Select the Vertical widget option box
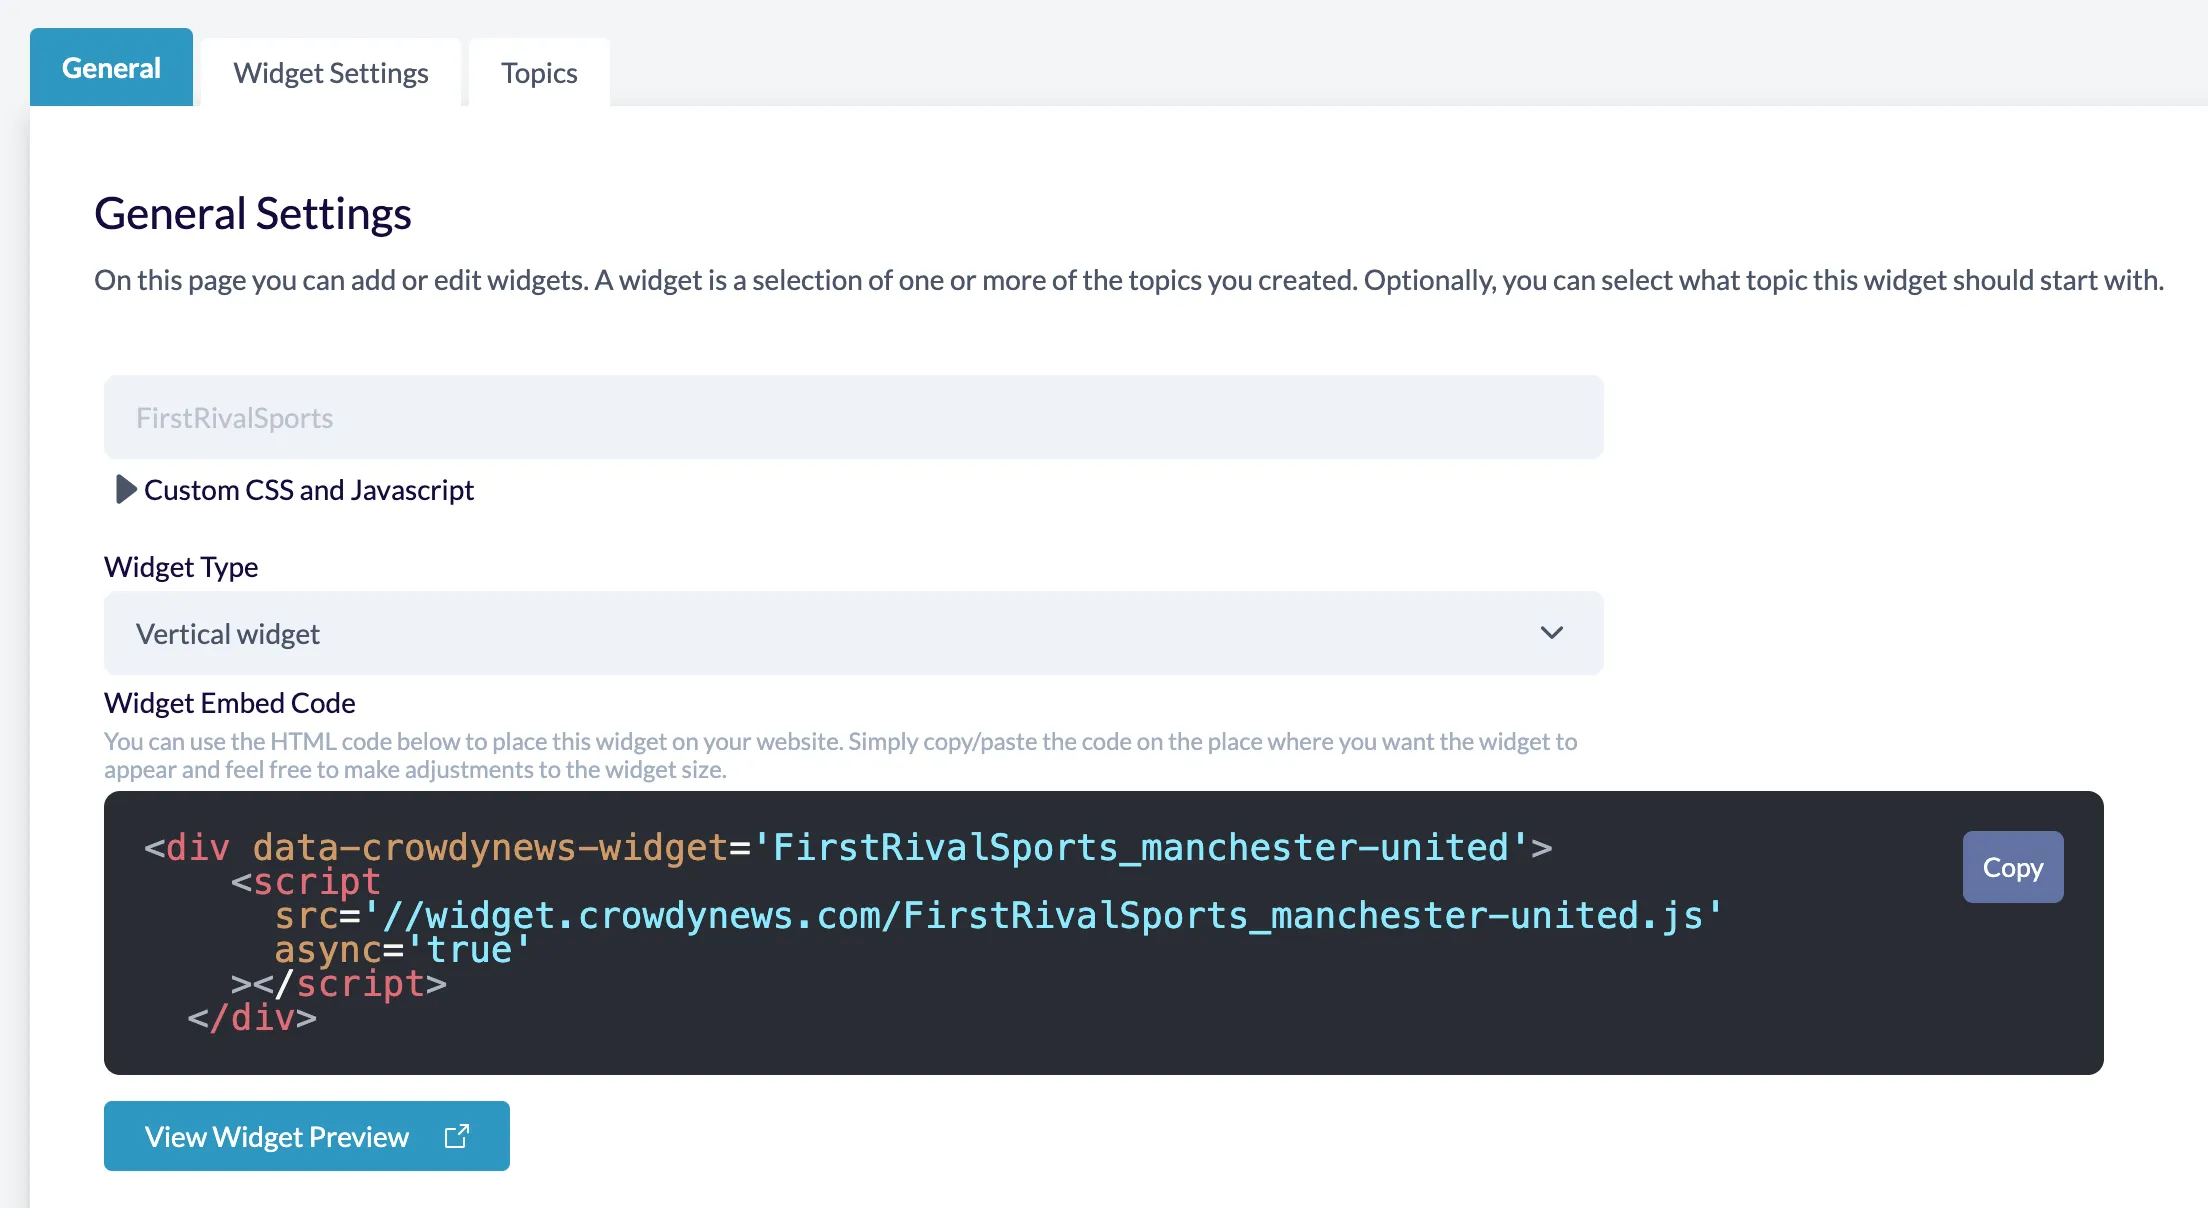The width and height of the screenshot is (2208, 1208). (x=852, y=633)
